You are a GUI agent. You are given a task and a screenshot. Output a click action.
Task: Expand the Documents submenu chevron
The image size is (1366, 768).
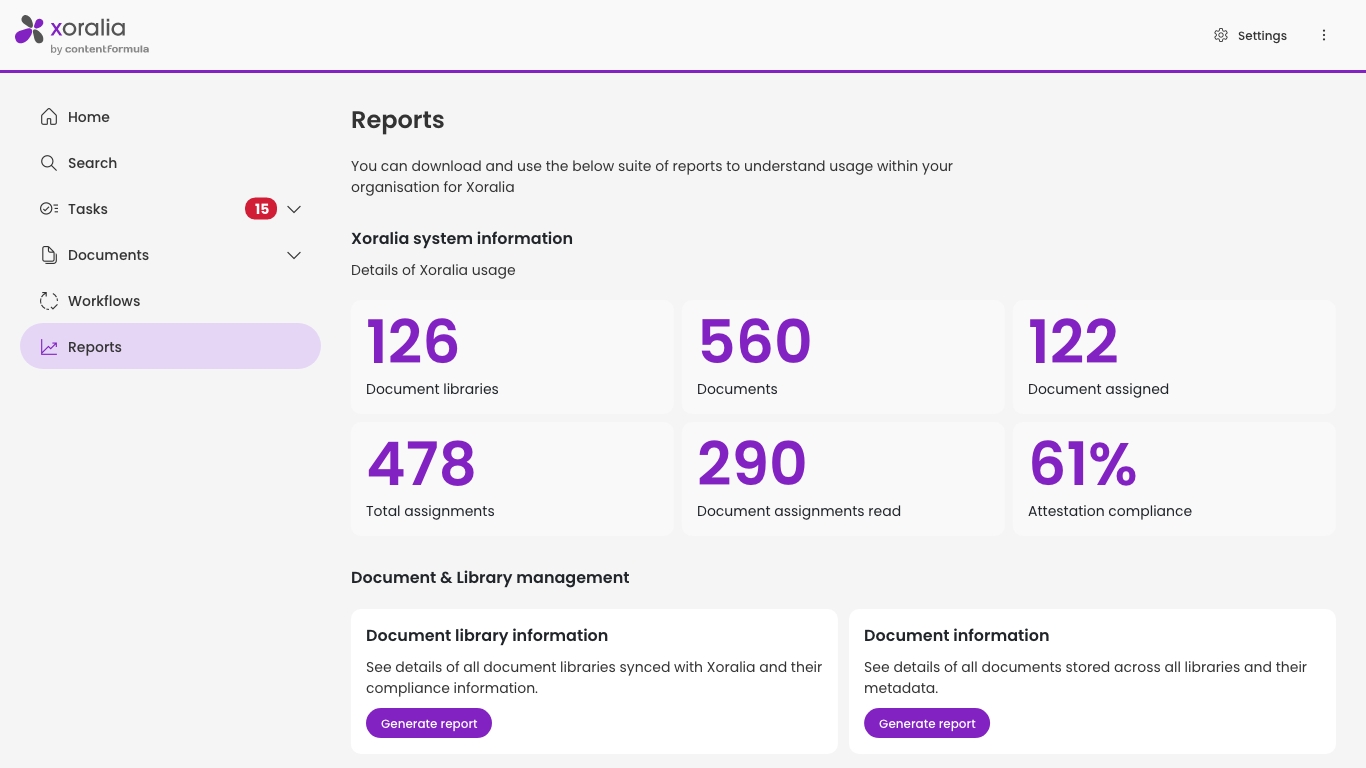pos(294,255)
